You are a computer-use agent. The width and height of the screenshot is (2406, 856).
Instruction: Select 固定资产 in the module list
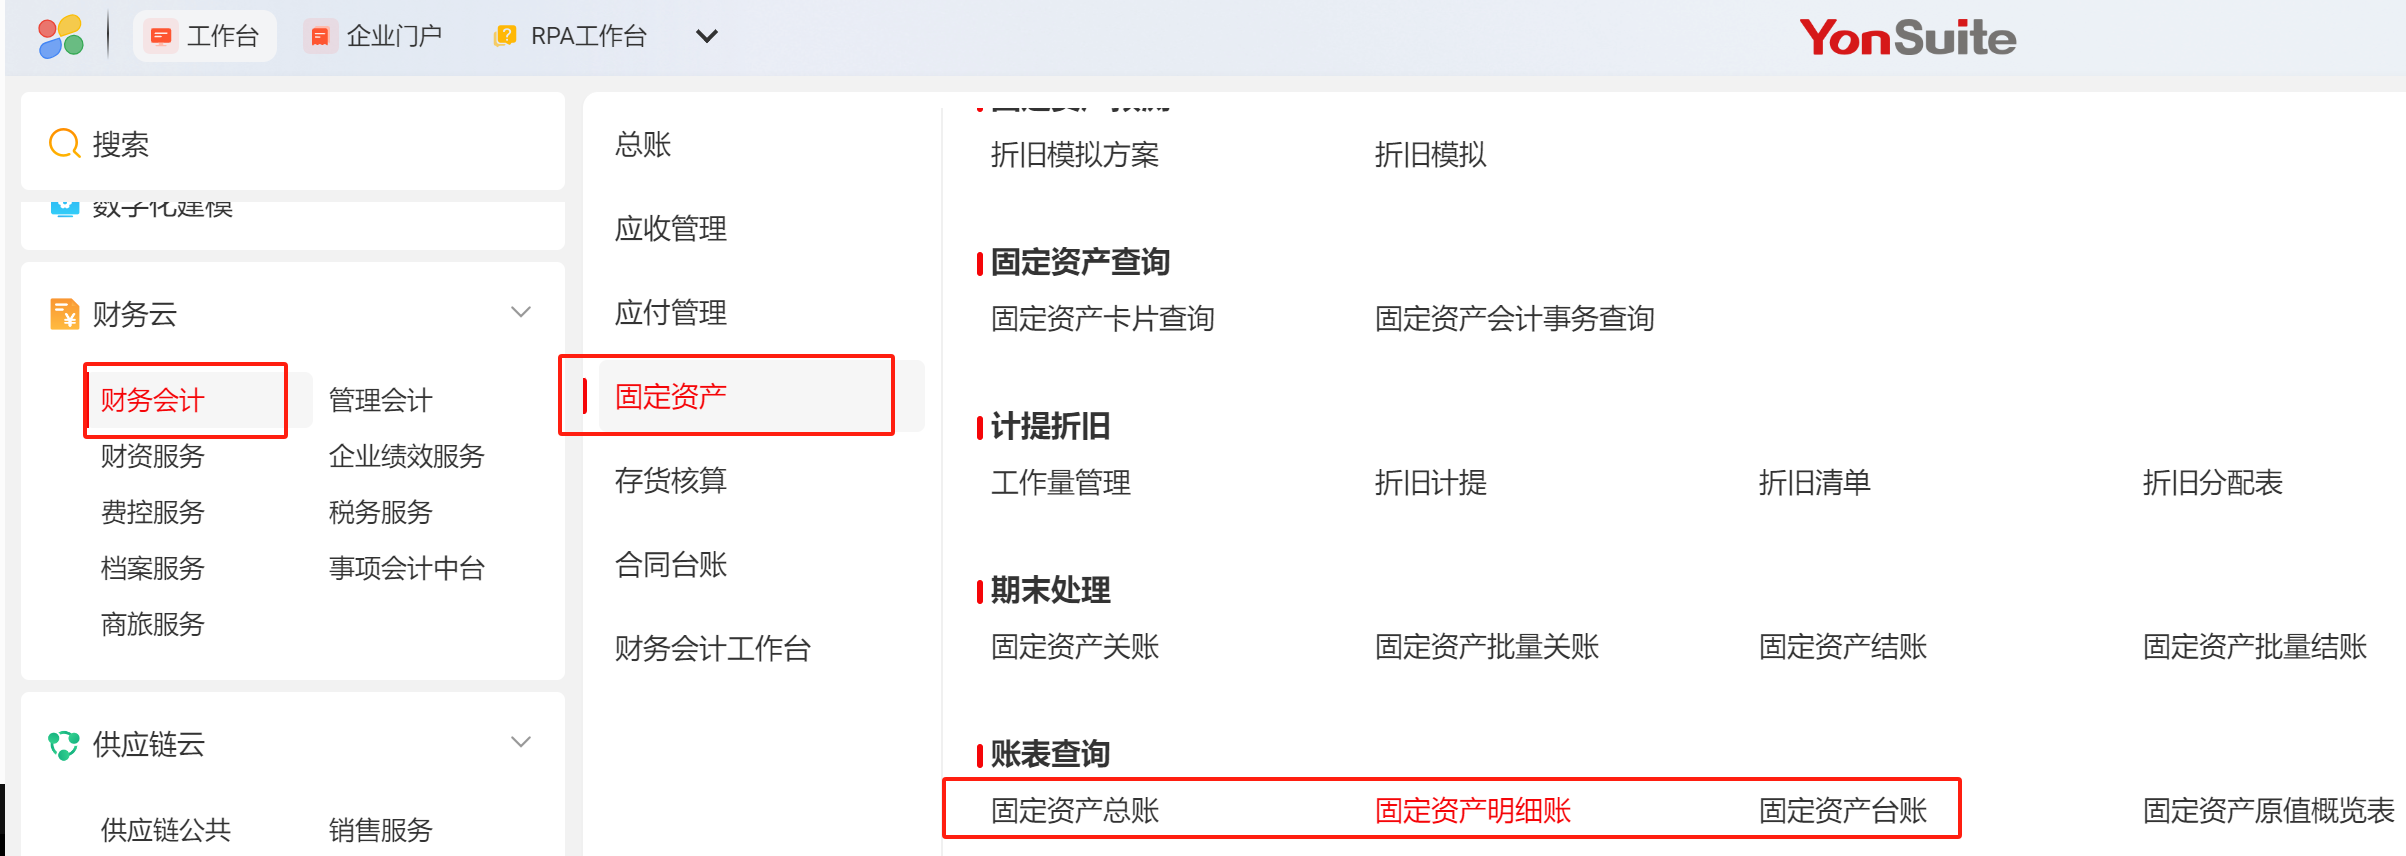click(x=671, y=396)
